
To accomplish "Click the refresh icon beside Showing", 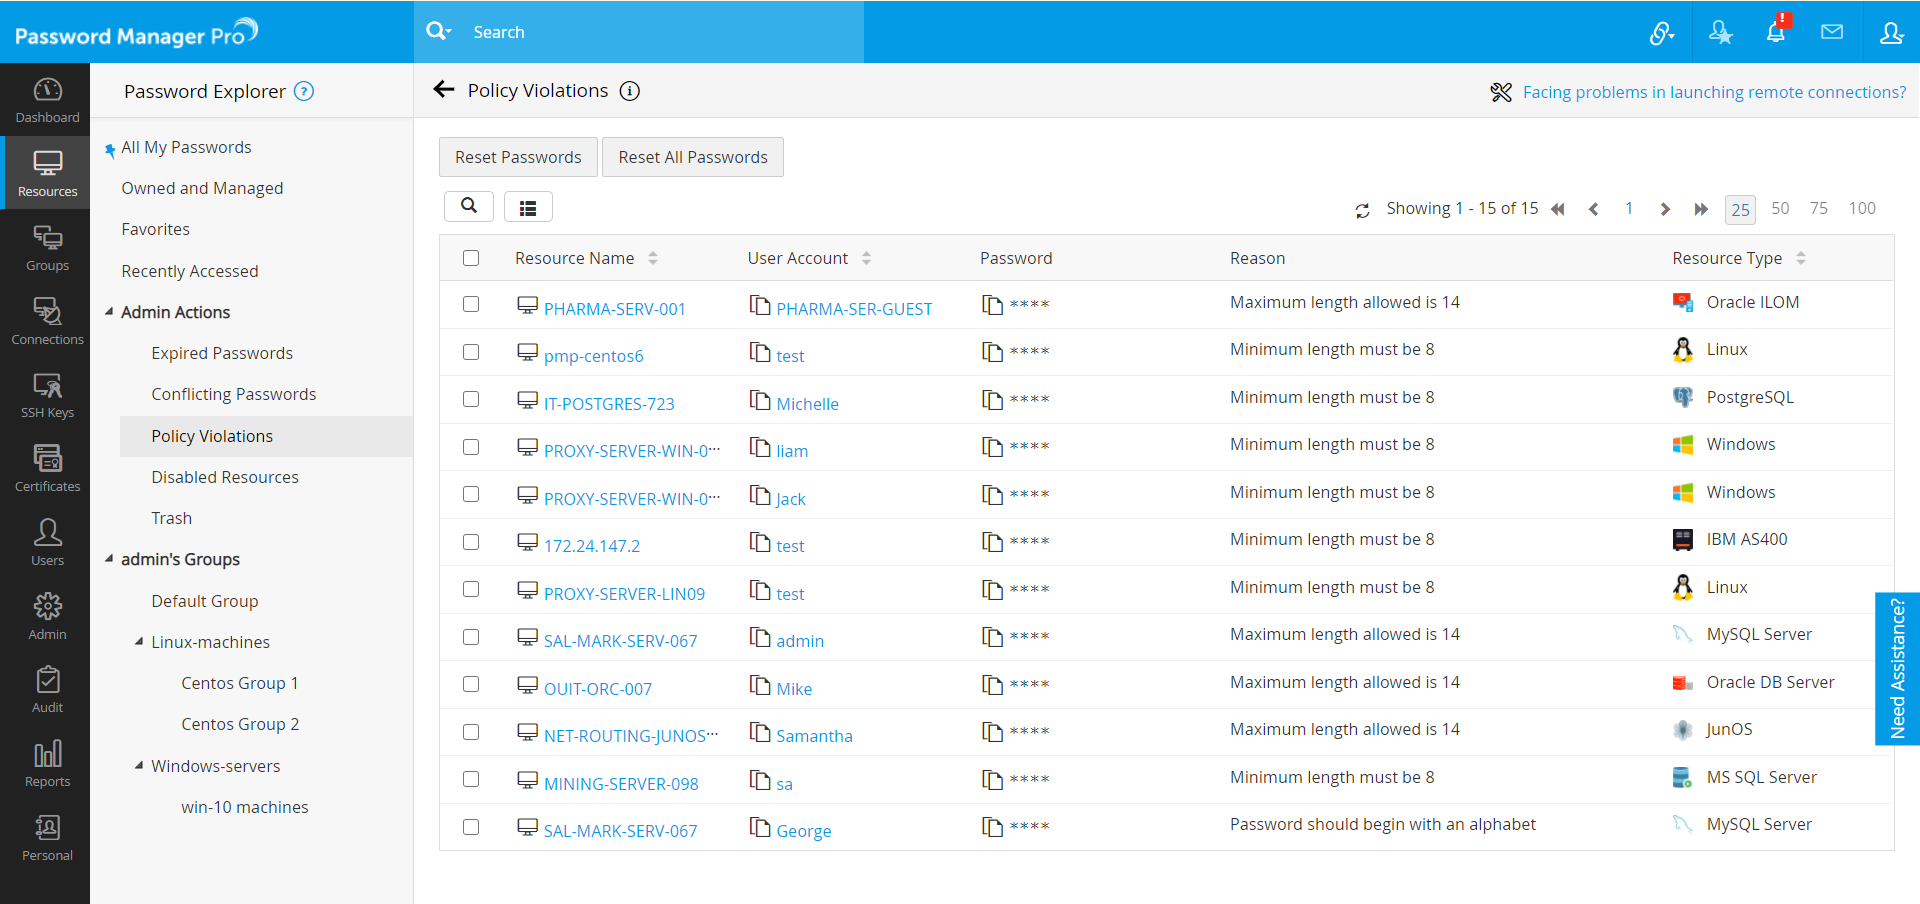I will pos(1362,210).
